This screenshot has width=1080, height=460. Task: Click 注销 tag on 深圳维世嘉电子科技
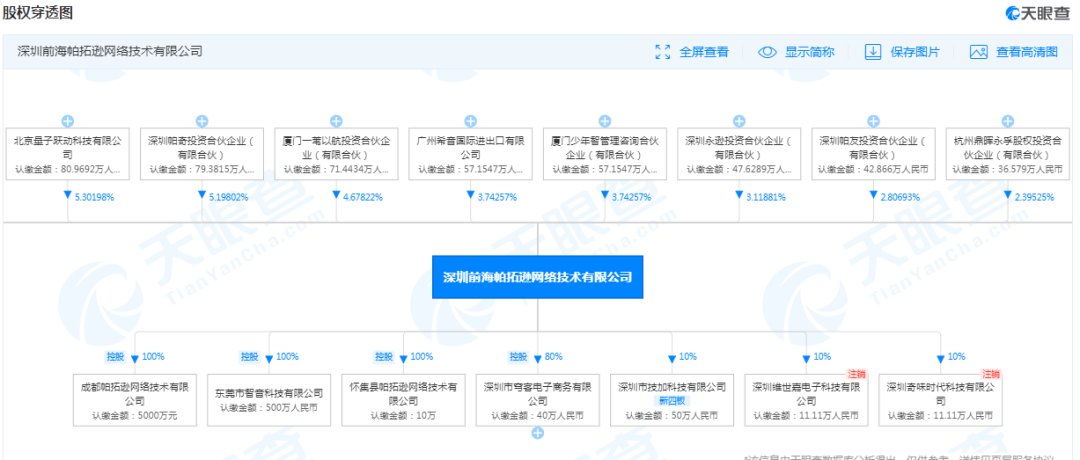coord(857,374)
